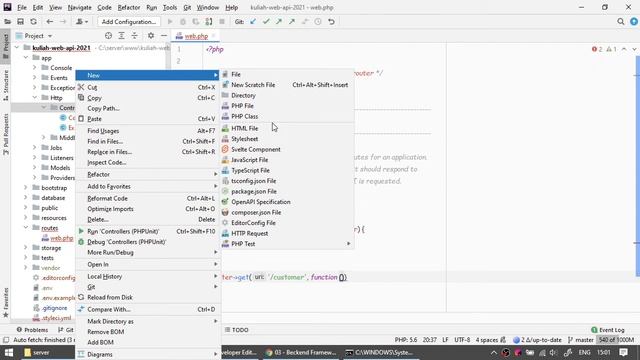The height and width of the screenshot is (360, 640).
Task: Select JavaScript File in New submenu
Action: coord(249,160)
